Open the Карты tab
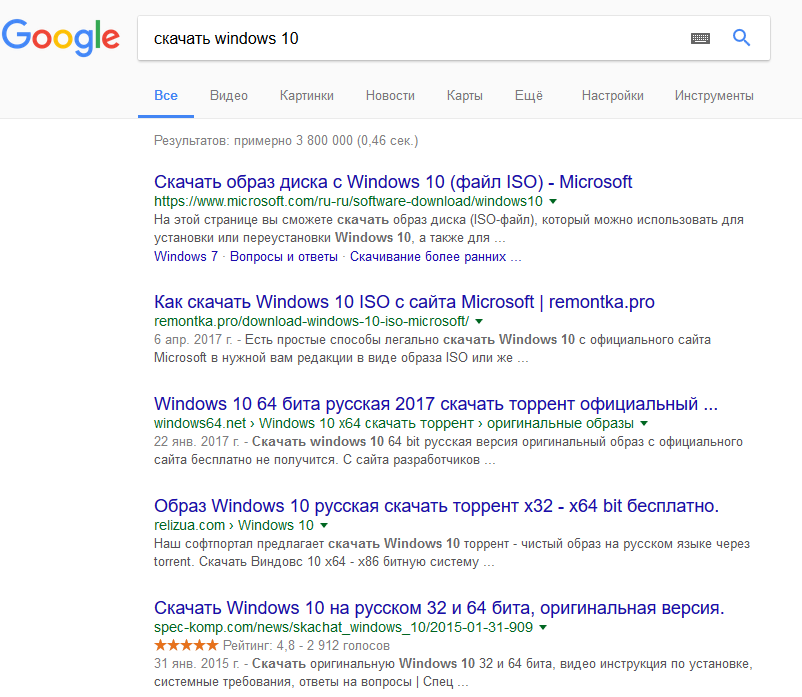802x697 pixels. (x=464, y=96)
